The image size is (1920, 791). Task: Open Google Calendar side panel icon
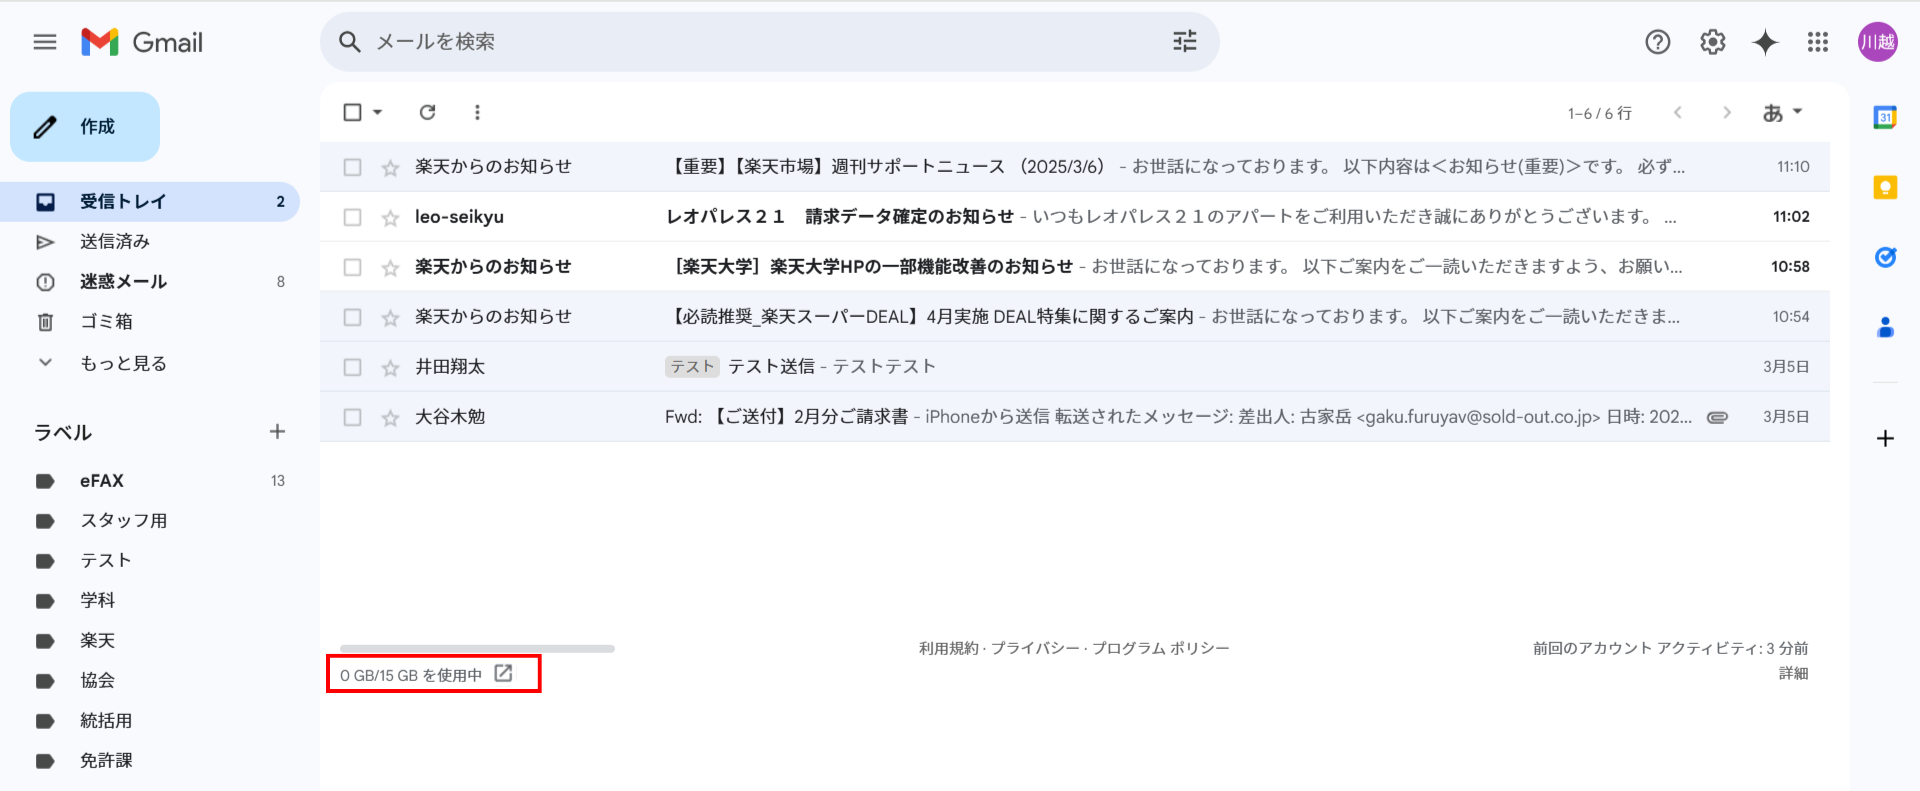pyautogui.click(x=1885, y=117)
